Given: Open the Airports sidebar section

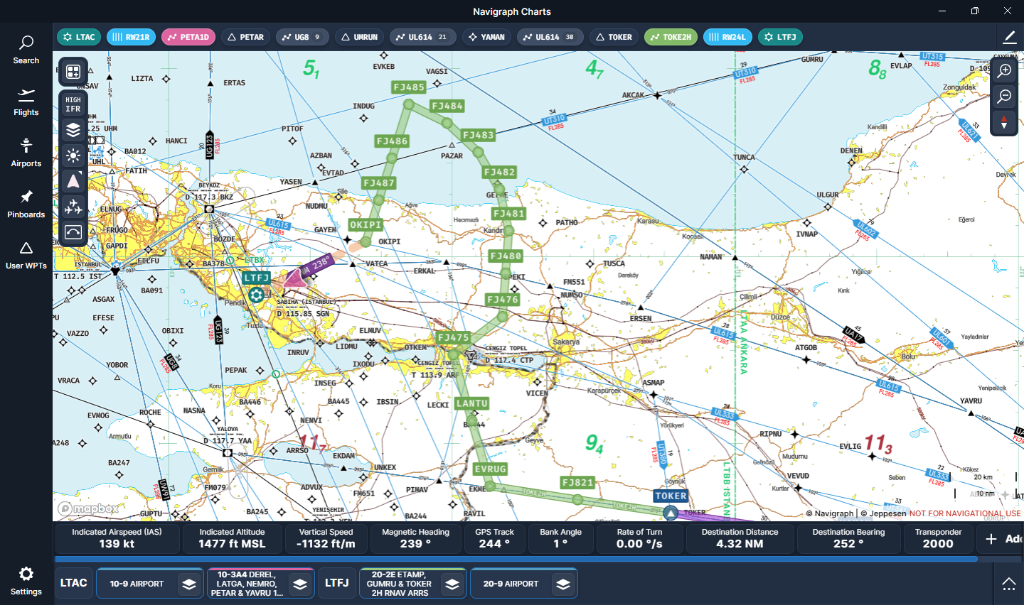Looking at the screenshot, I should click(x=26, y=153).
